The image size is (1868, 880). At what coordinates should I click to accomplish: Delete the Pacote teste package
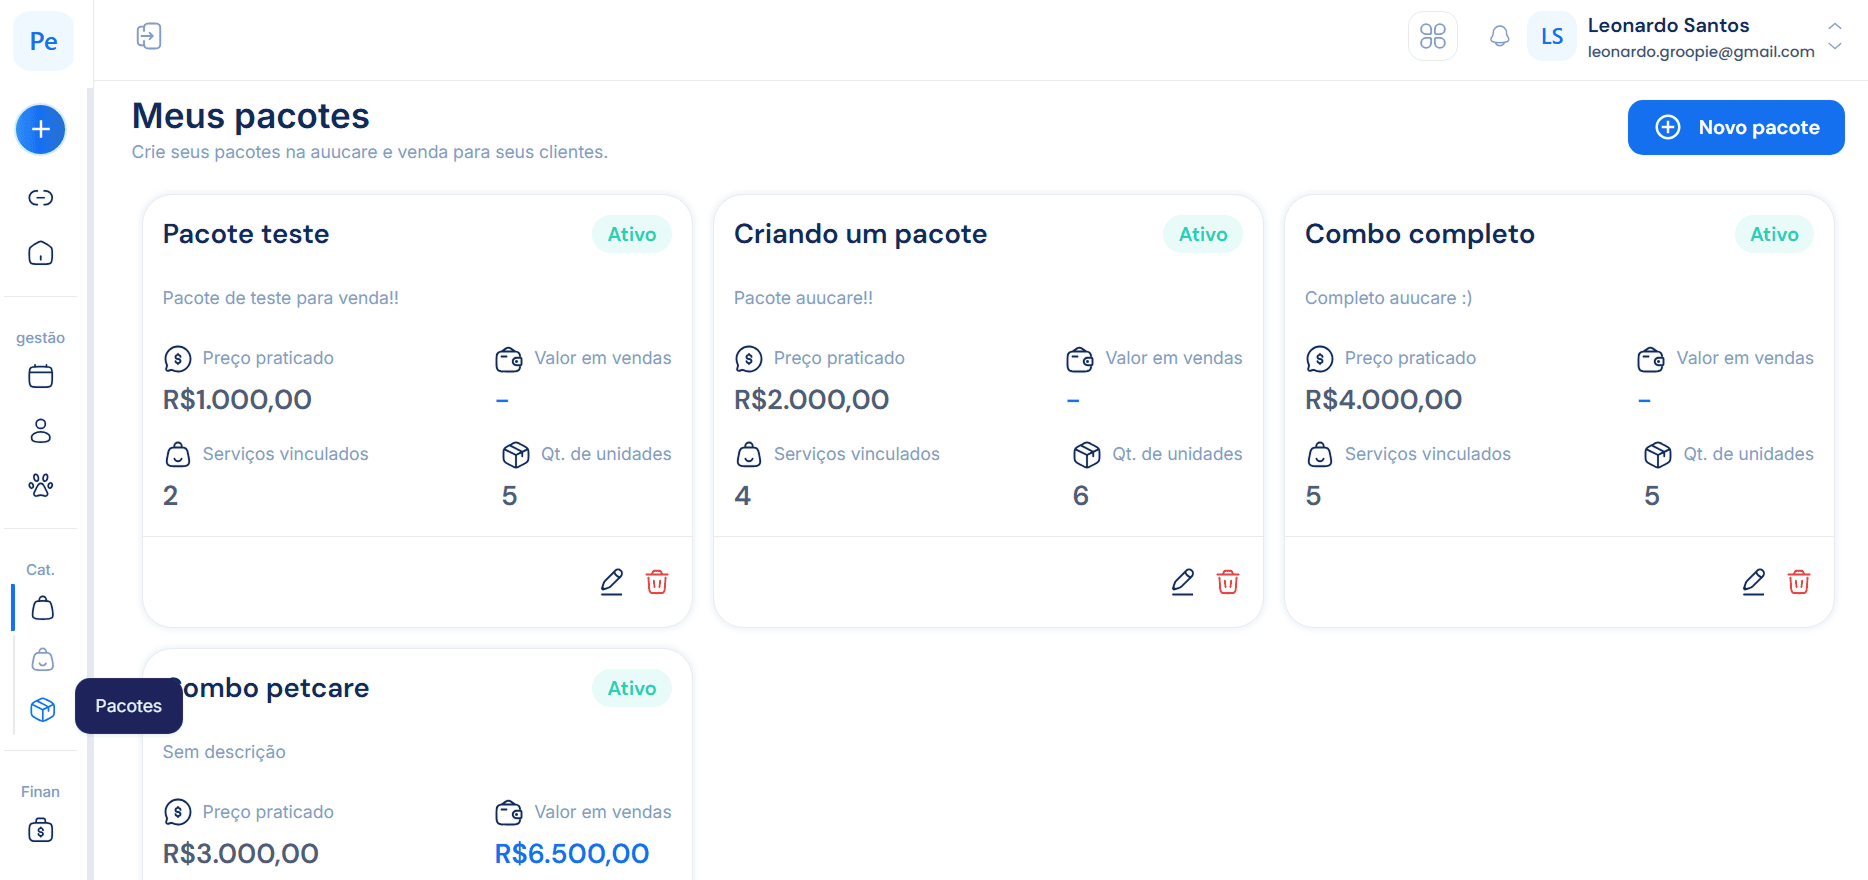coord(657,582)
